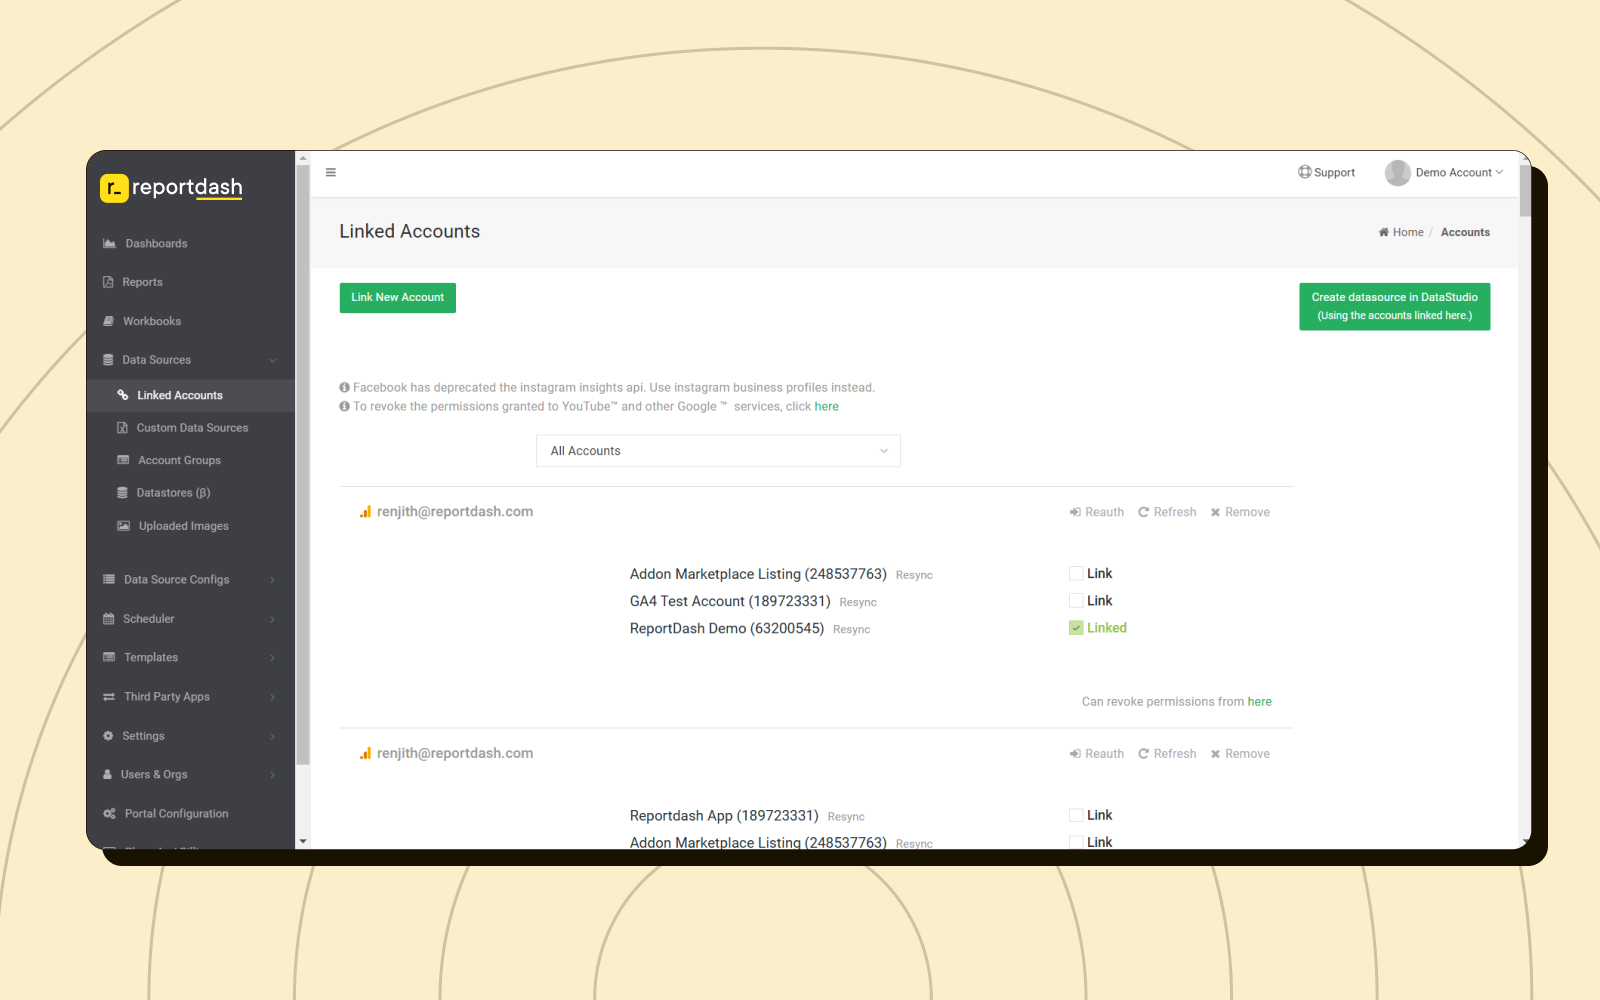The image size is (1600, 1000).
Task: Click 'here' after Can revoke permissions from
Action: (x=1260, y=702)
